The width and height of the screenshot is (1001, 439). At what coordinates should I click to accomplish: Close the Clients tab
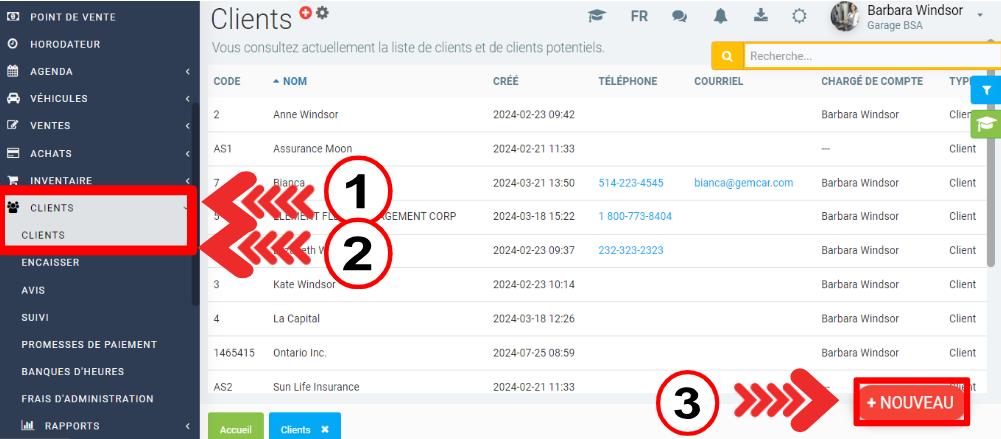pos(324,429)
